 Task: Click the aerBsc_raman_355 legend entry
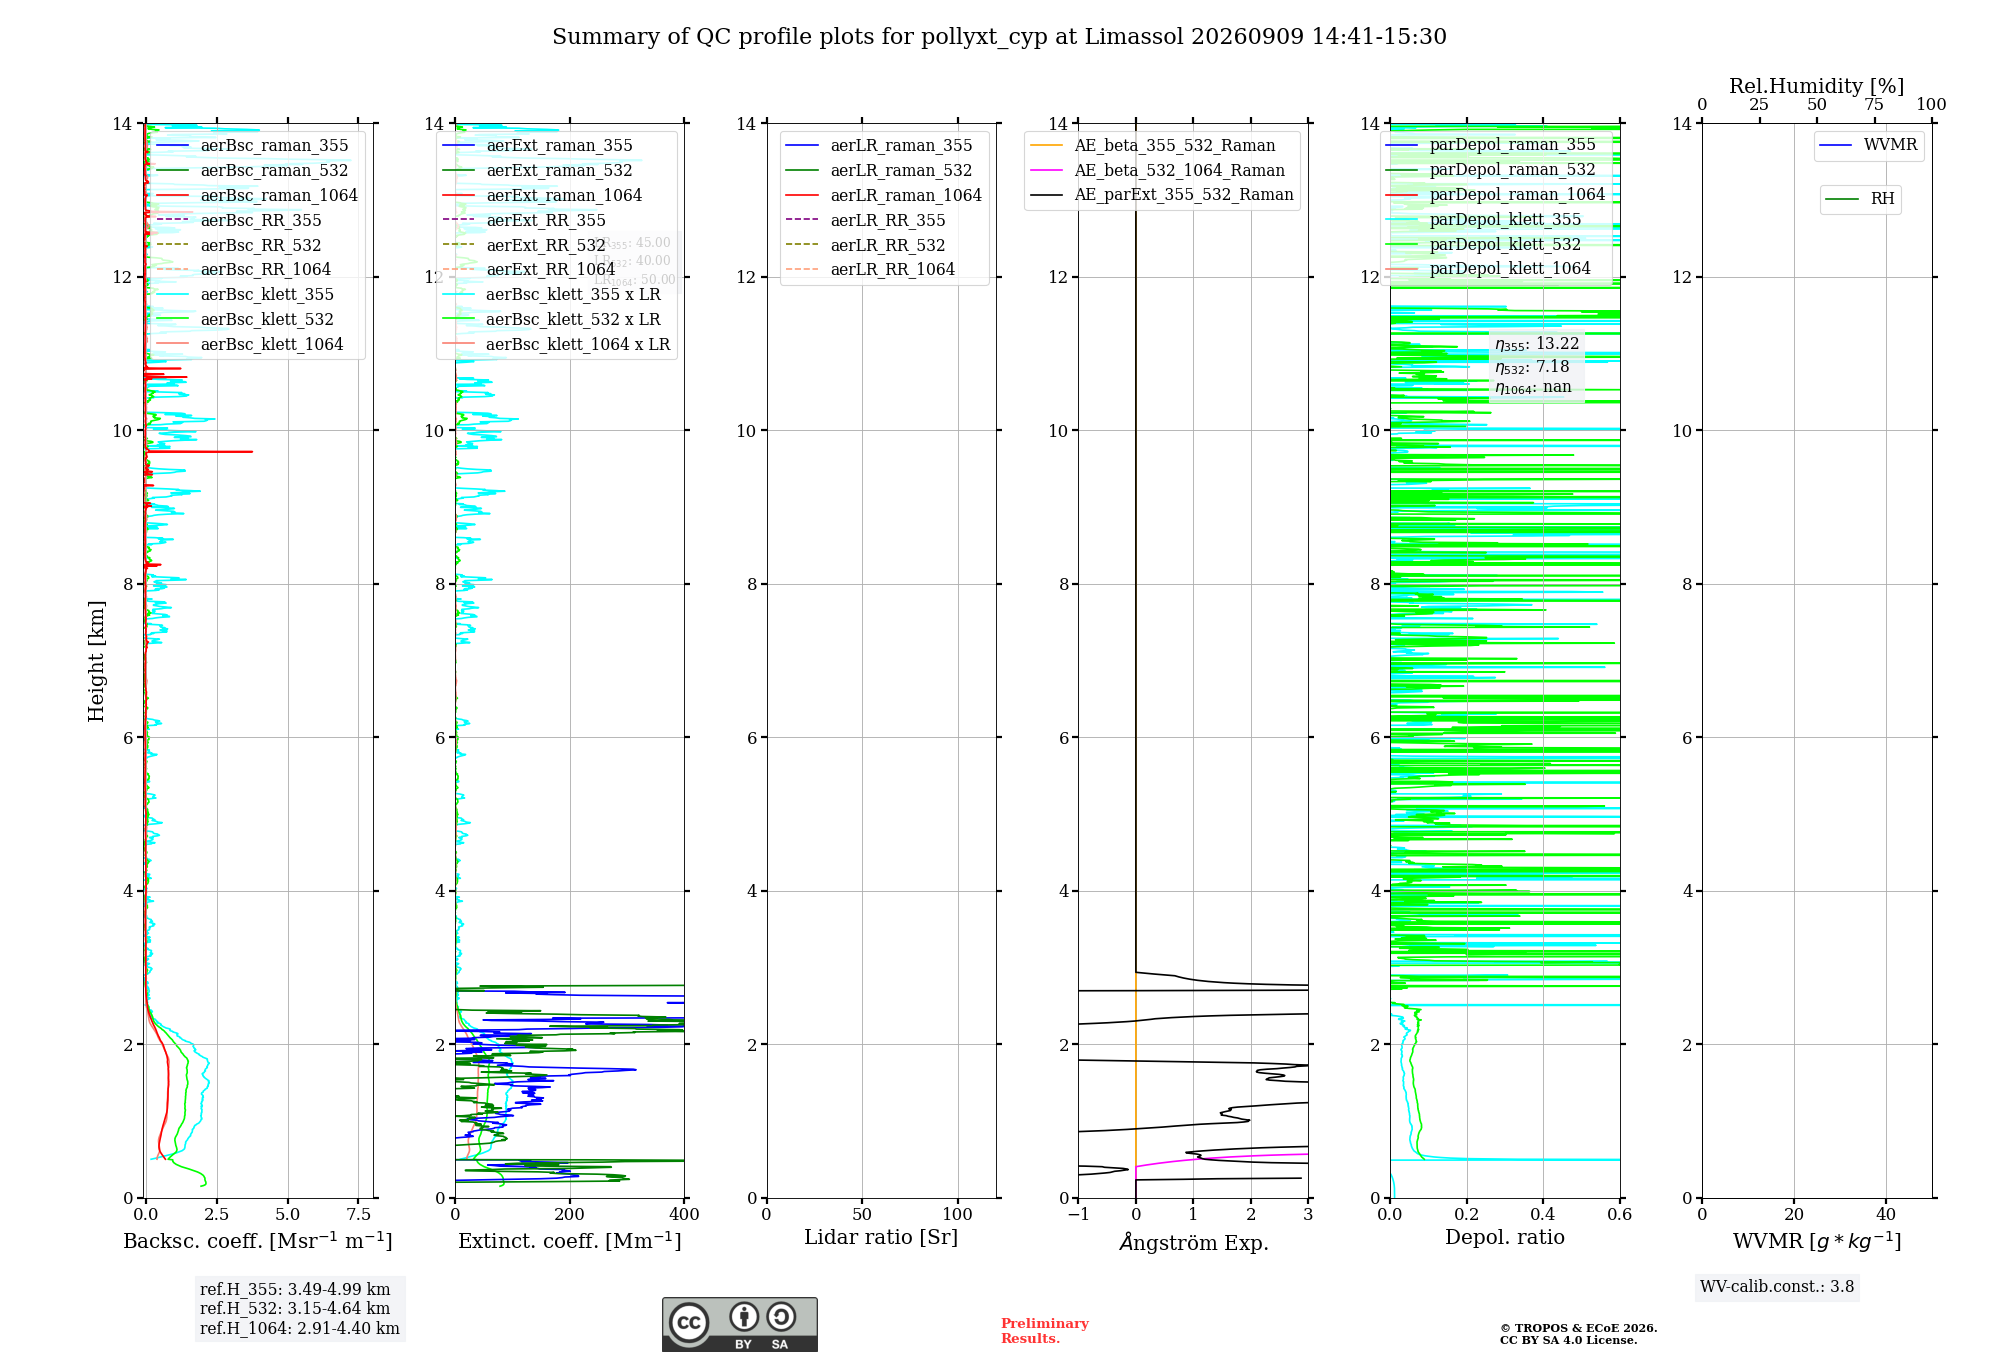[x=252, y=145]
